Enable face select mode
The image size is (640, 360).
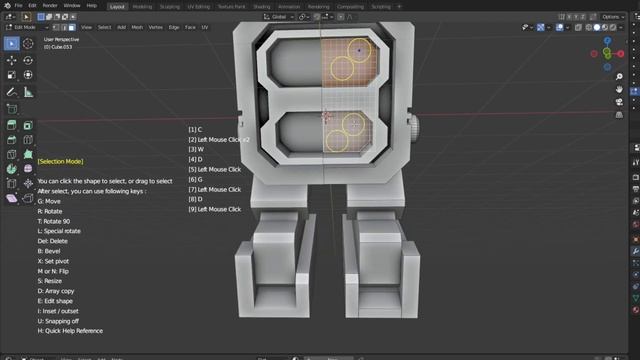click(x=72, y=27)
